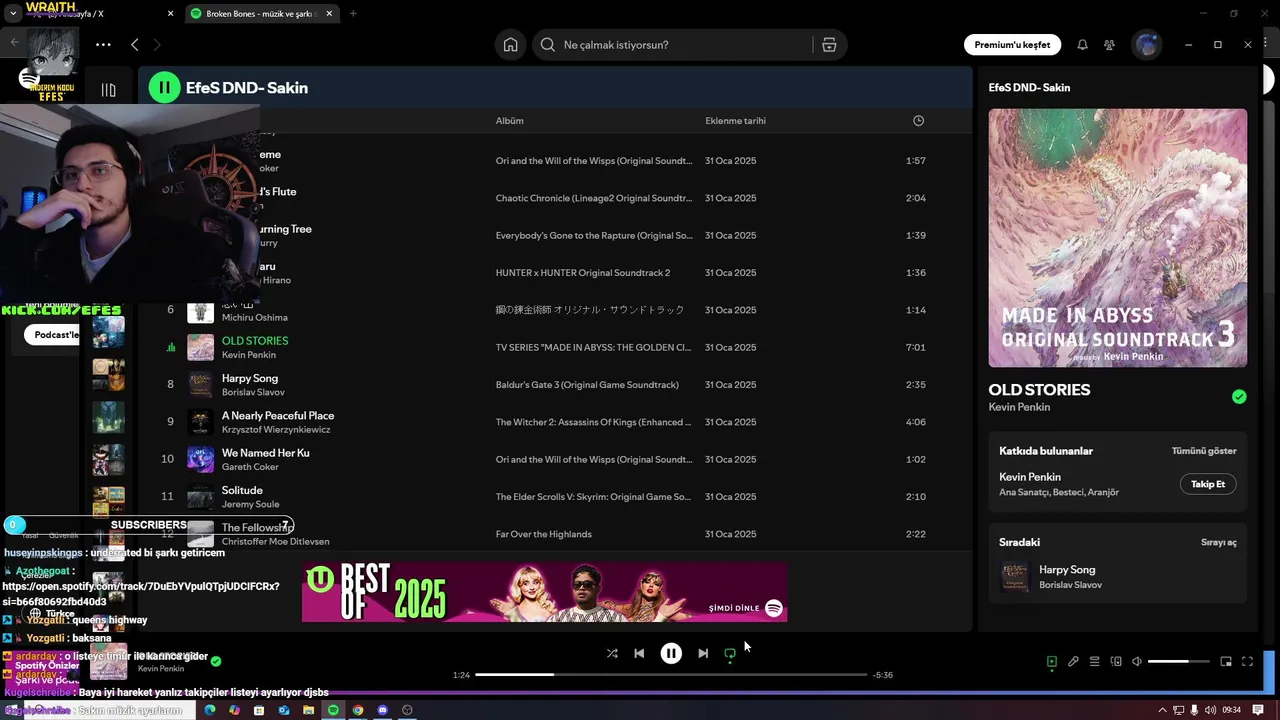Go to Spotify Home icon

click(x=510, y=45)
